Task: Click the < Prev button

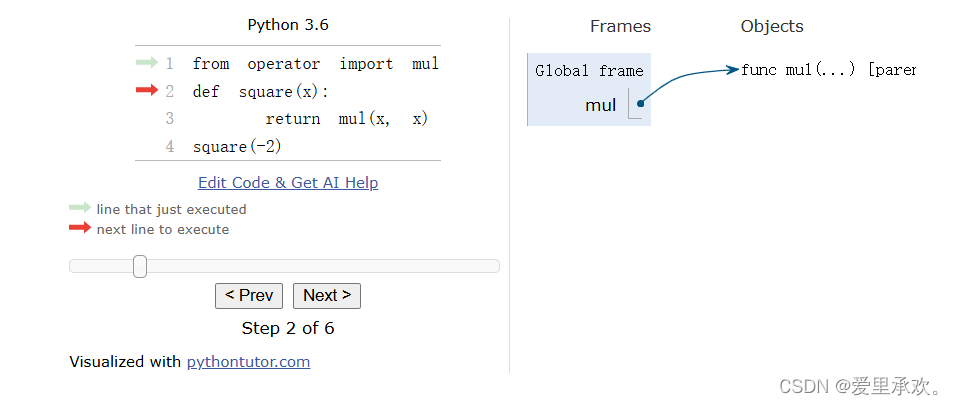Action: click(x=249, y=296)
